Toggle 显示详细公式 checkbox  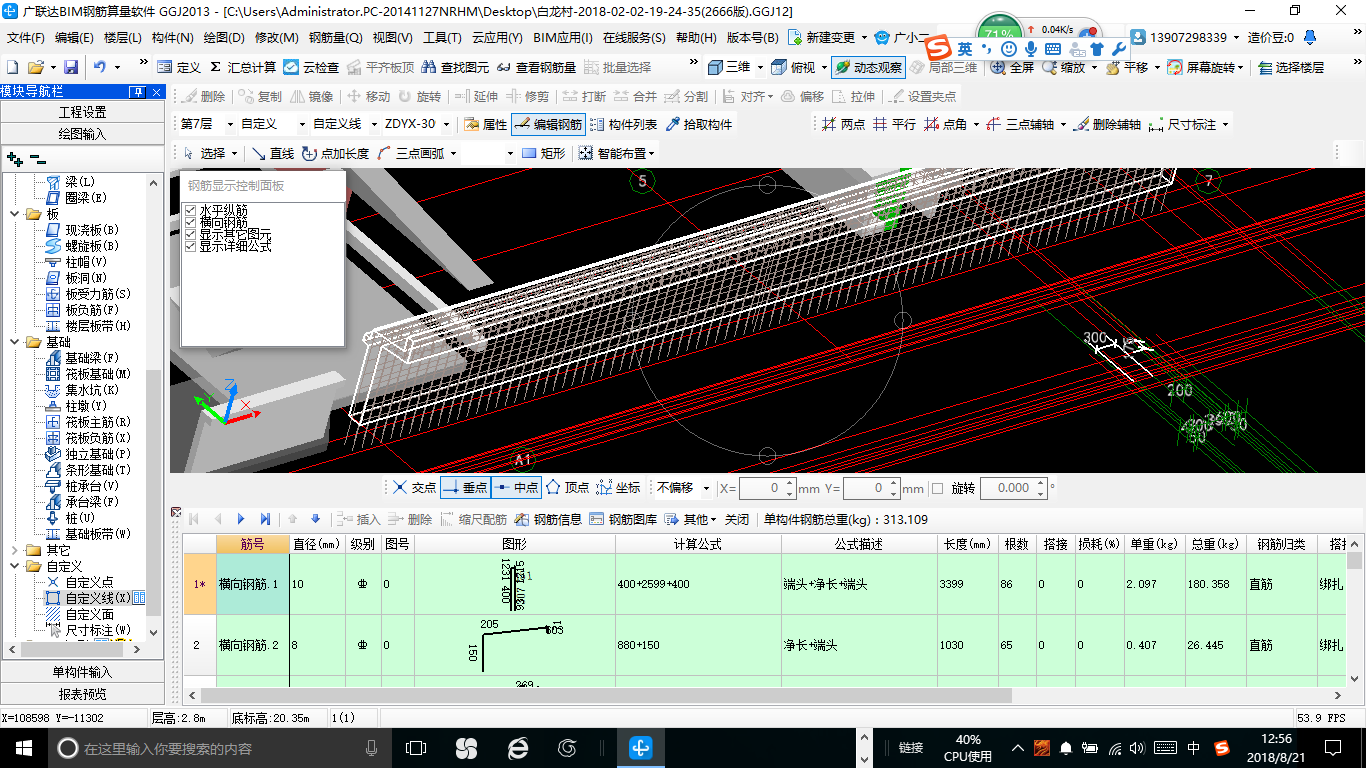pyautogui.click(x=190, y=246)
